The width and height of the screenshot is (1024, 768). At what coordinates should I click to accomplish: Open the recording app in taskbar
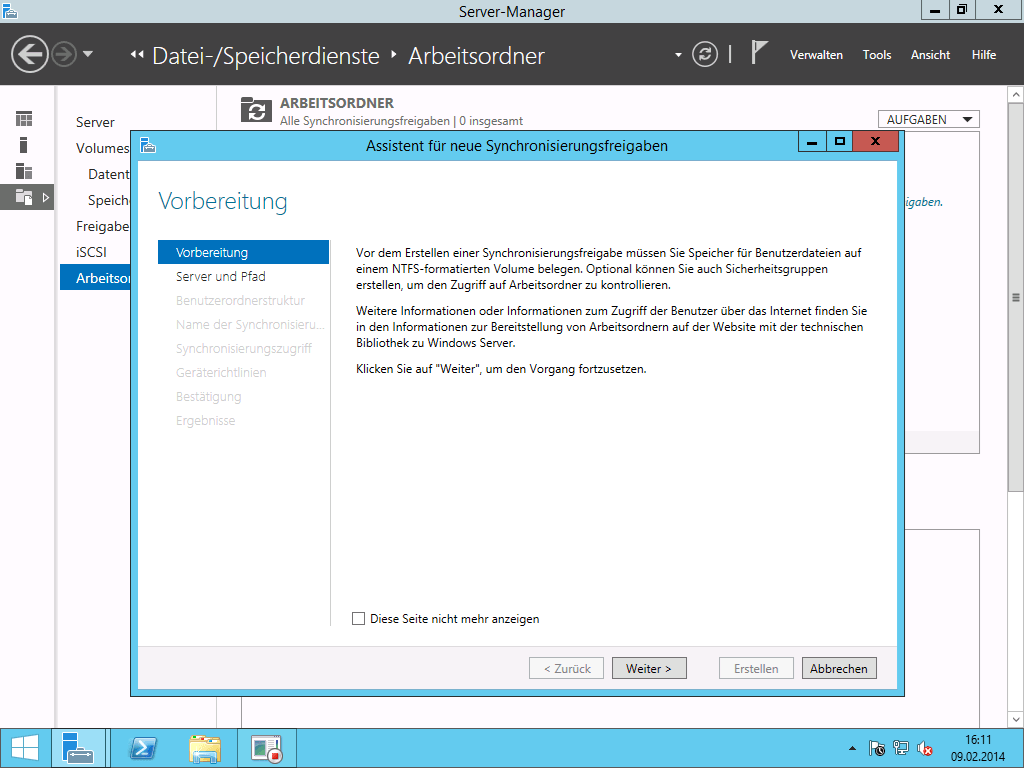266,748
